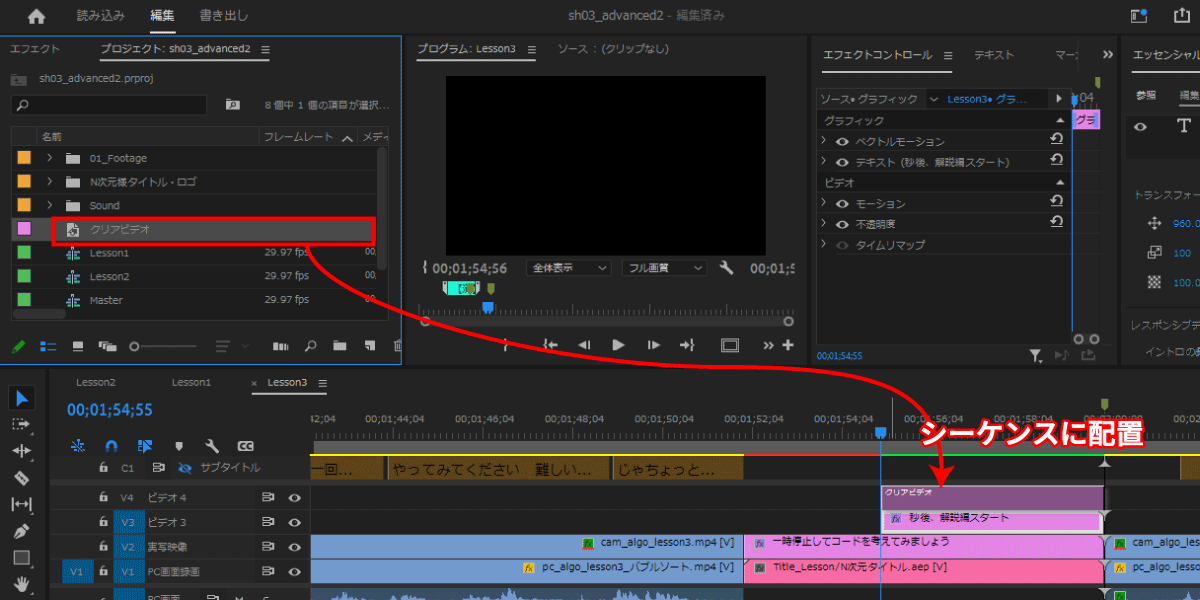
Task: Toggle モーション effect eye on or off
Action: (842, 203)
